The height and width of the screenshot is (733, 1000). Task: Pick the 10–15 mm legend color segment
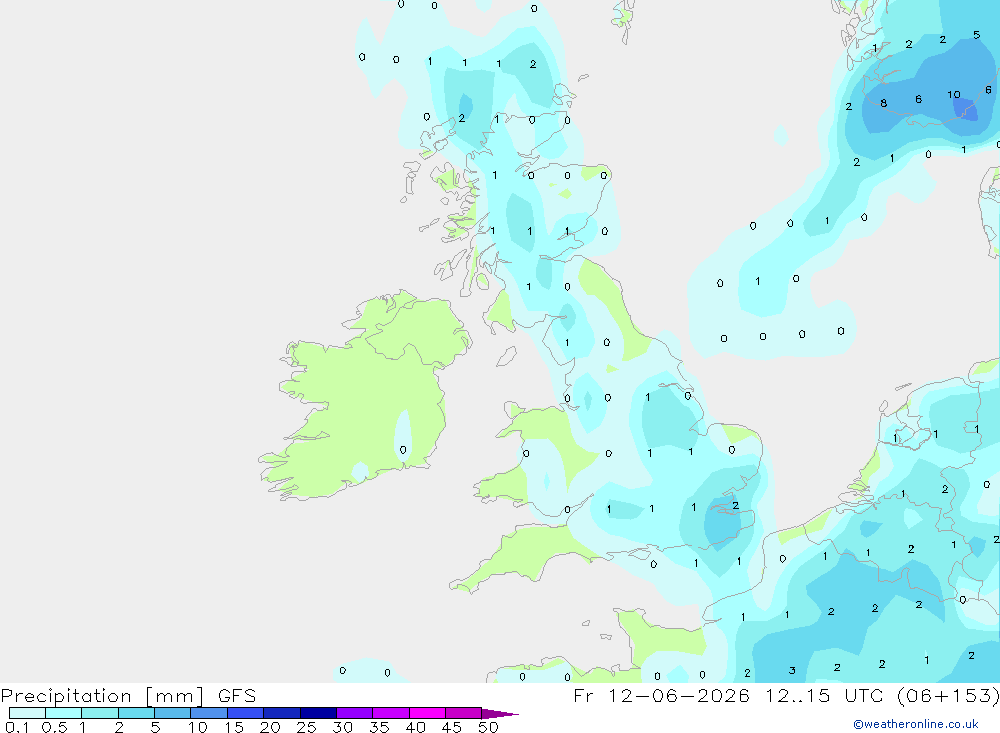(209, 713)
